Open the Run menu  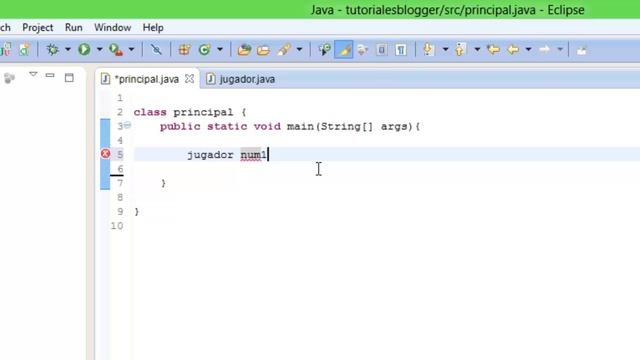pyautogui.click(x=73, y=27)
